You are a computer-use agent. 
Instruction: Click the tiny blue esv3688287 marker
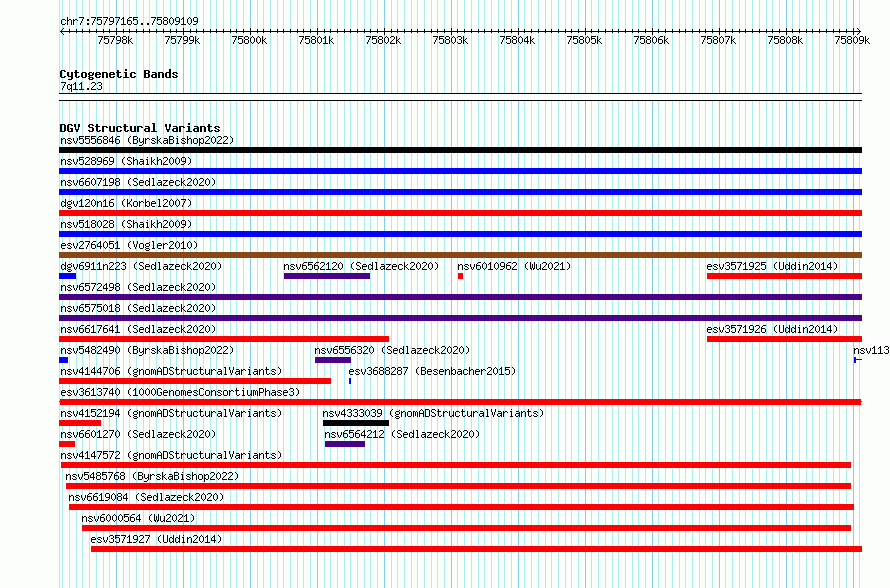coord(350,381)
